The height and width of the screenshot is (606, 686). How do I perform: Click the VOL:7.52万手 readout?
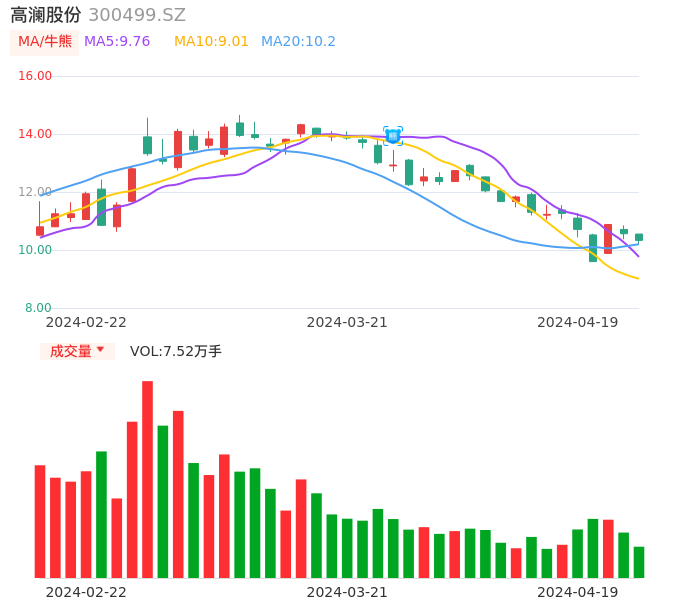click(176, 351)
